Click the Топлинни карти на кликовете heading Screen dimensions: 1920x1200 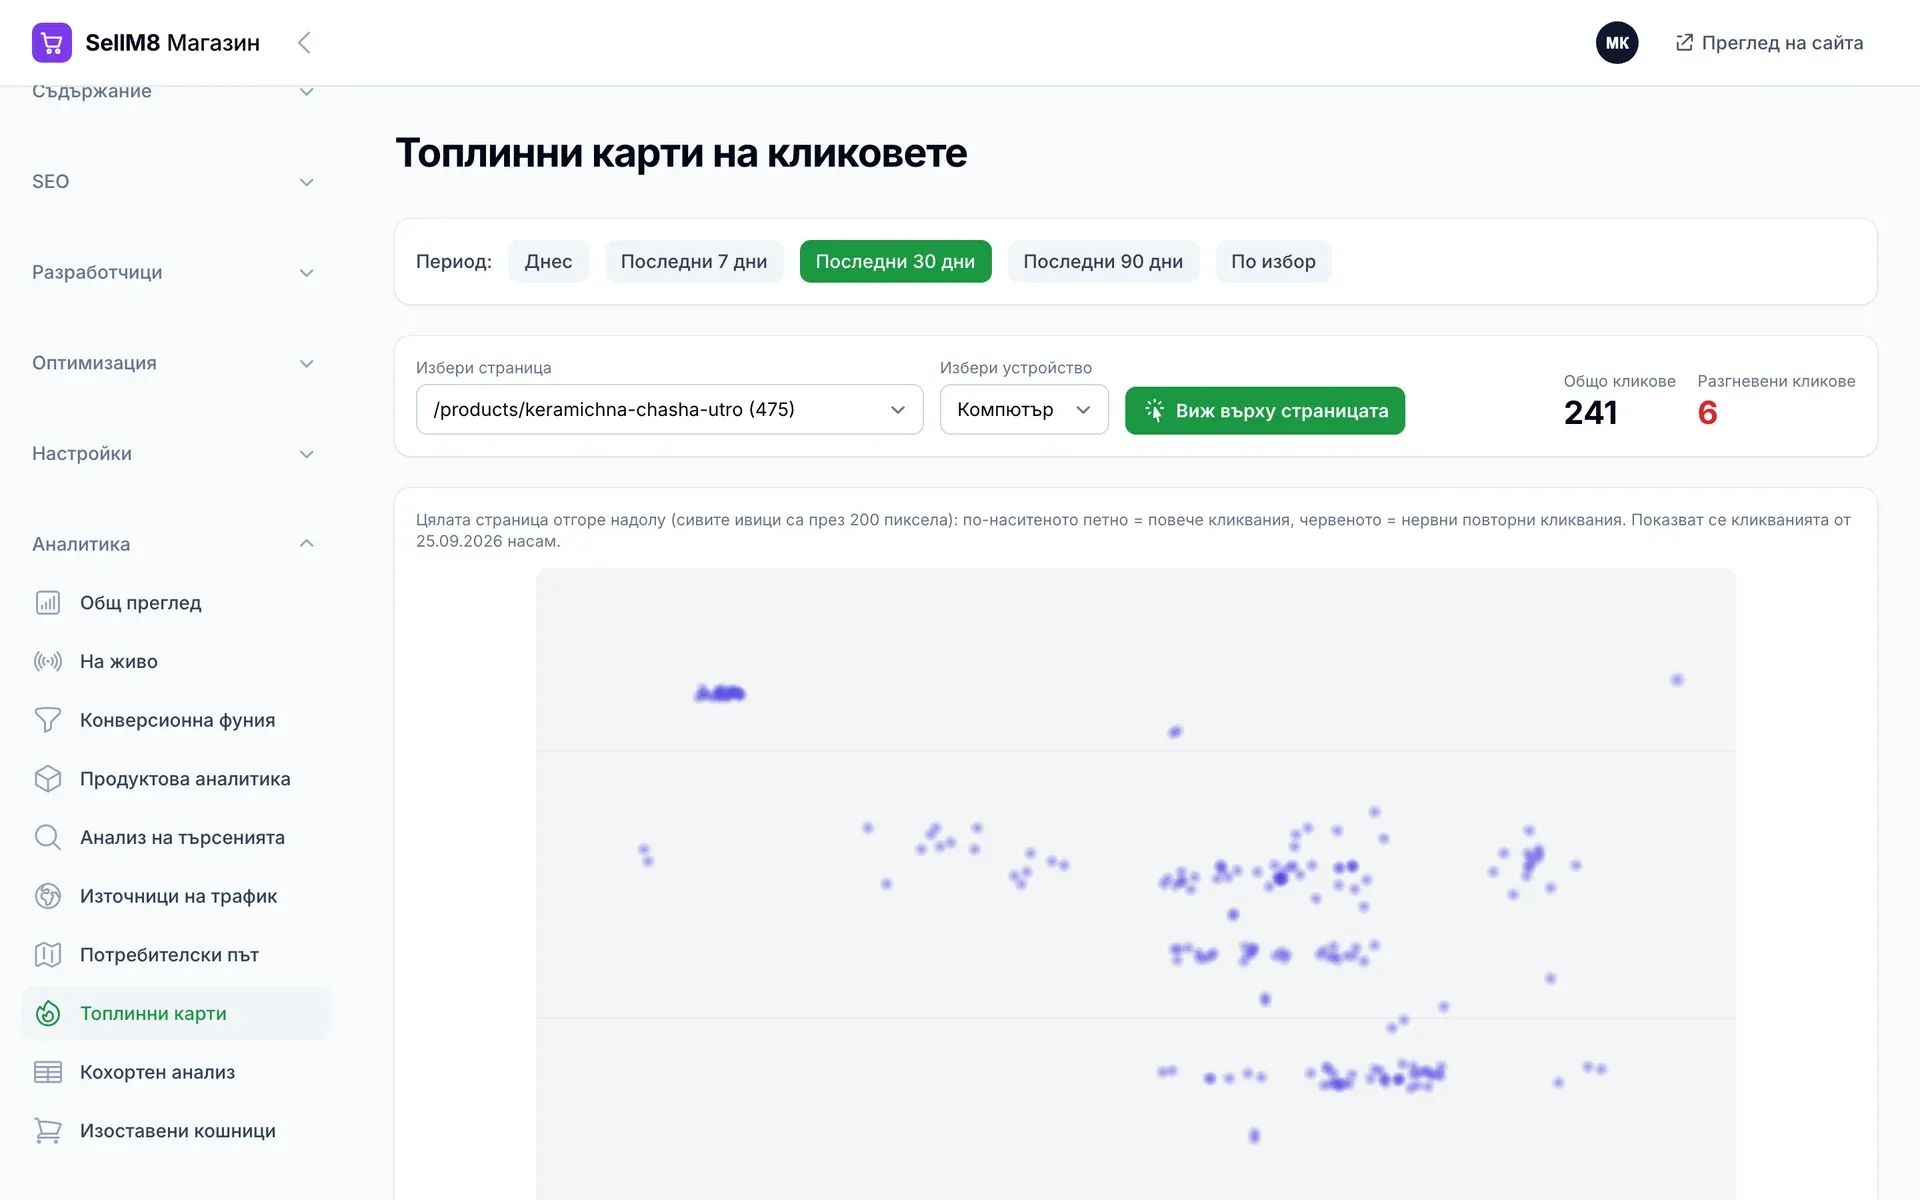click(681, 153)
